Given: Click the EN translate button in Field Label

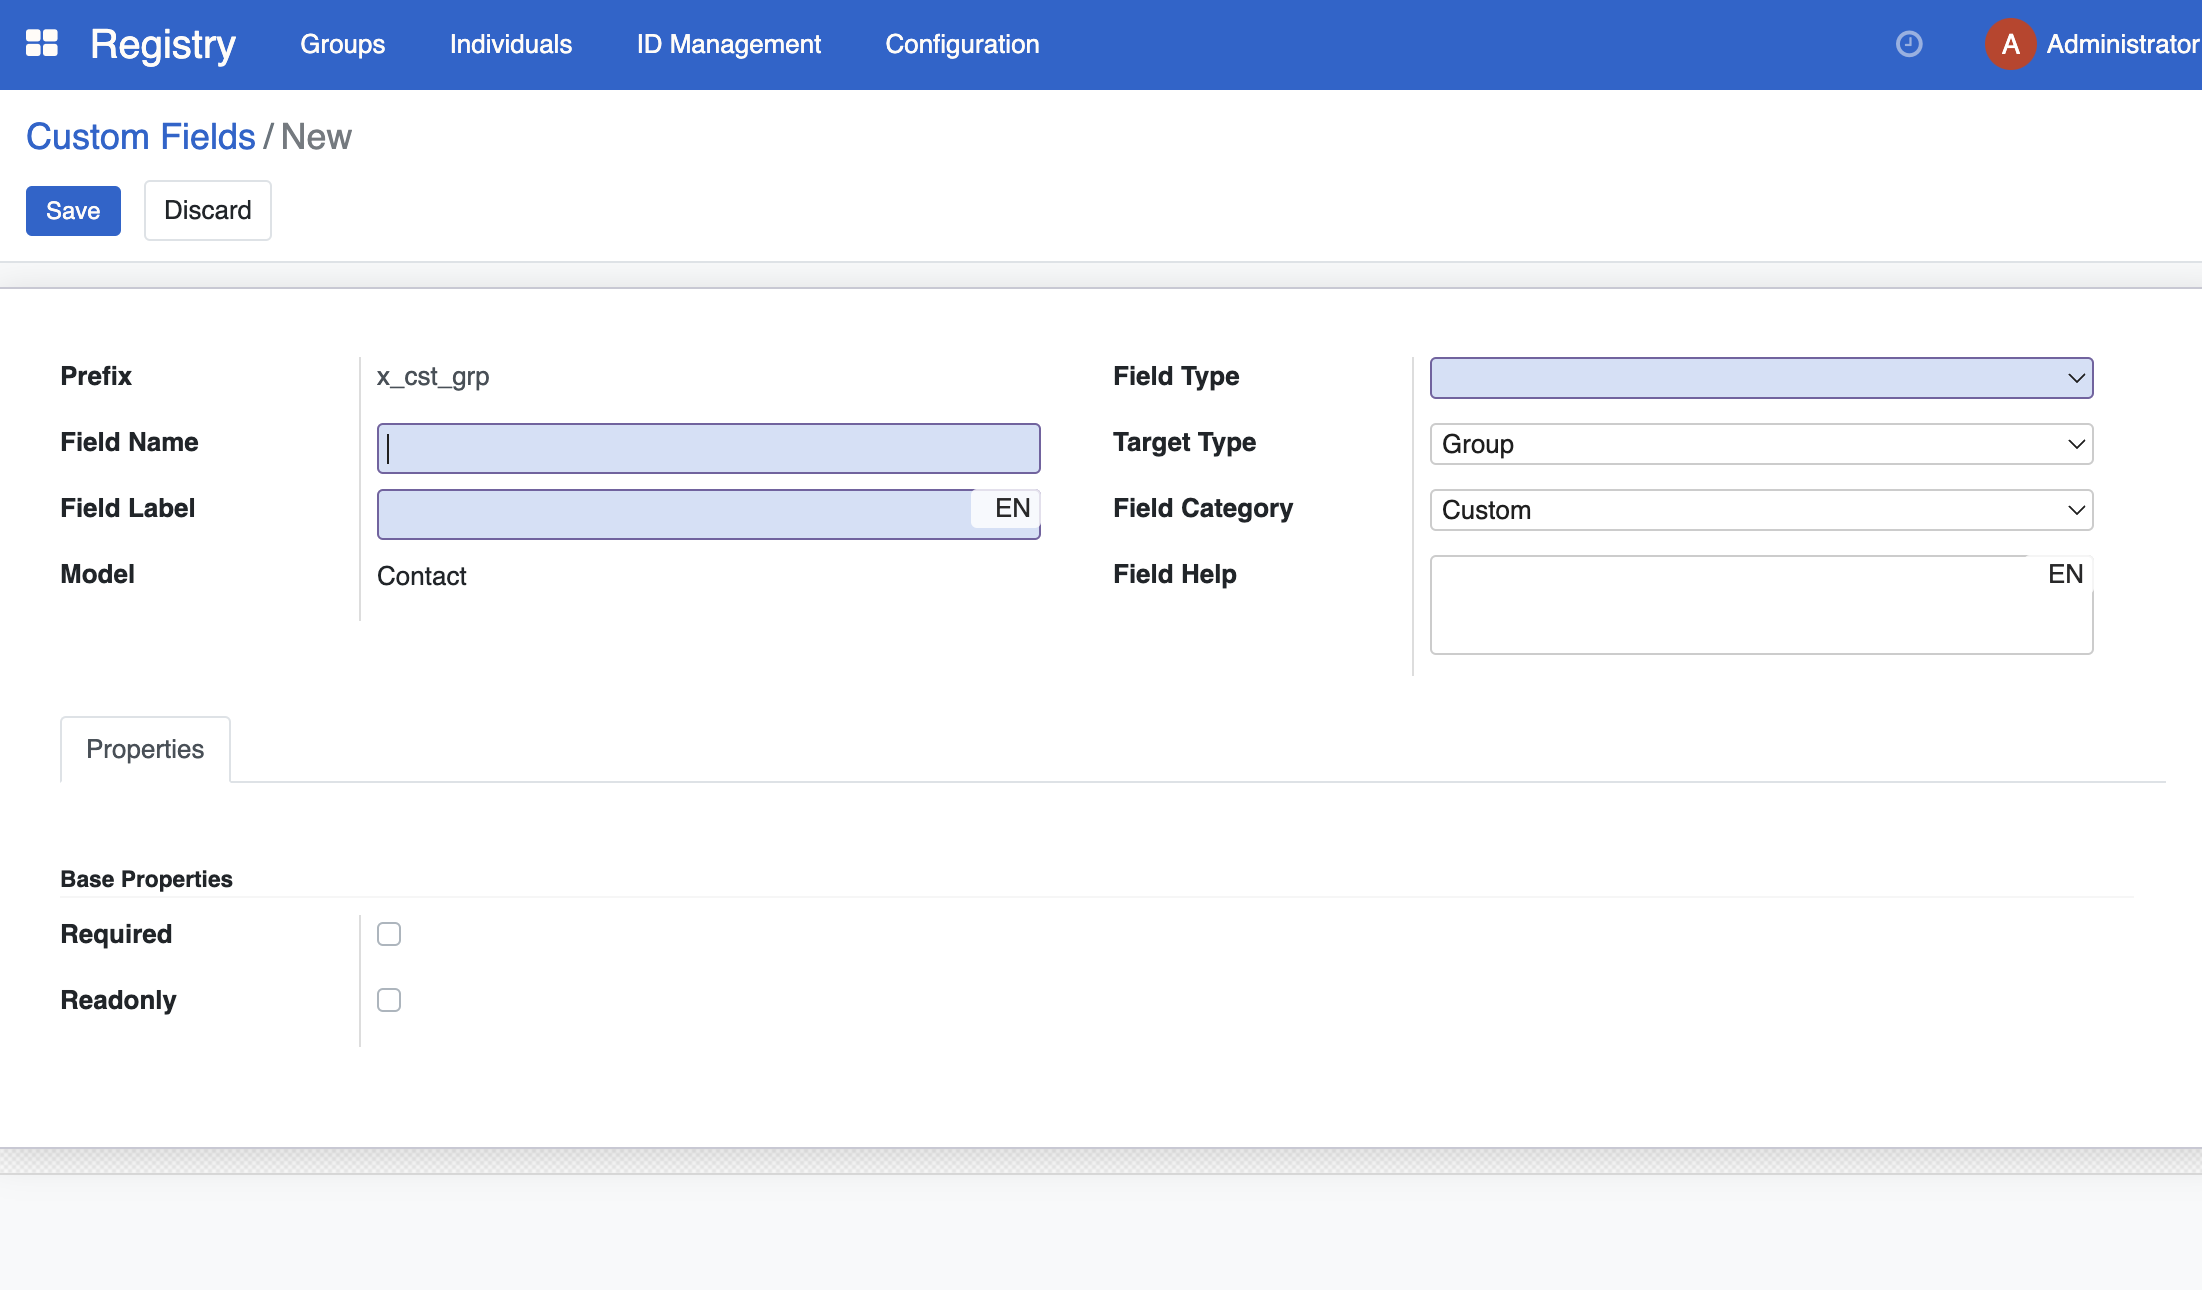Looking at the screenshot, I should point(1012,508).
